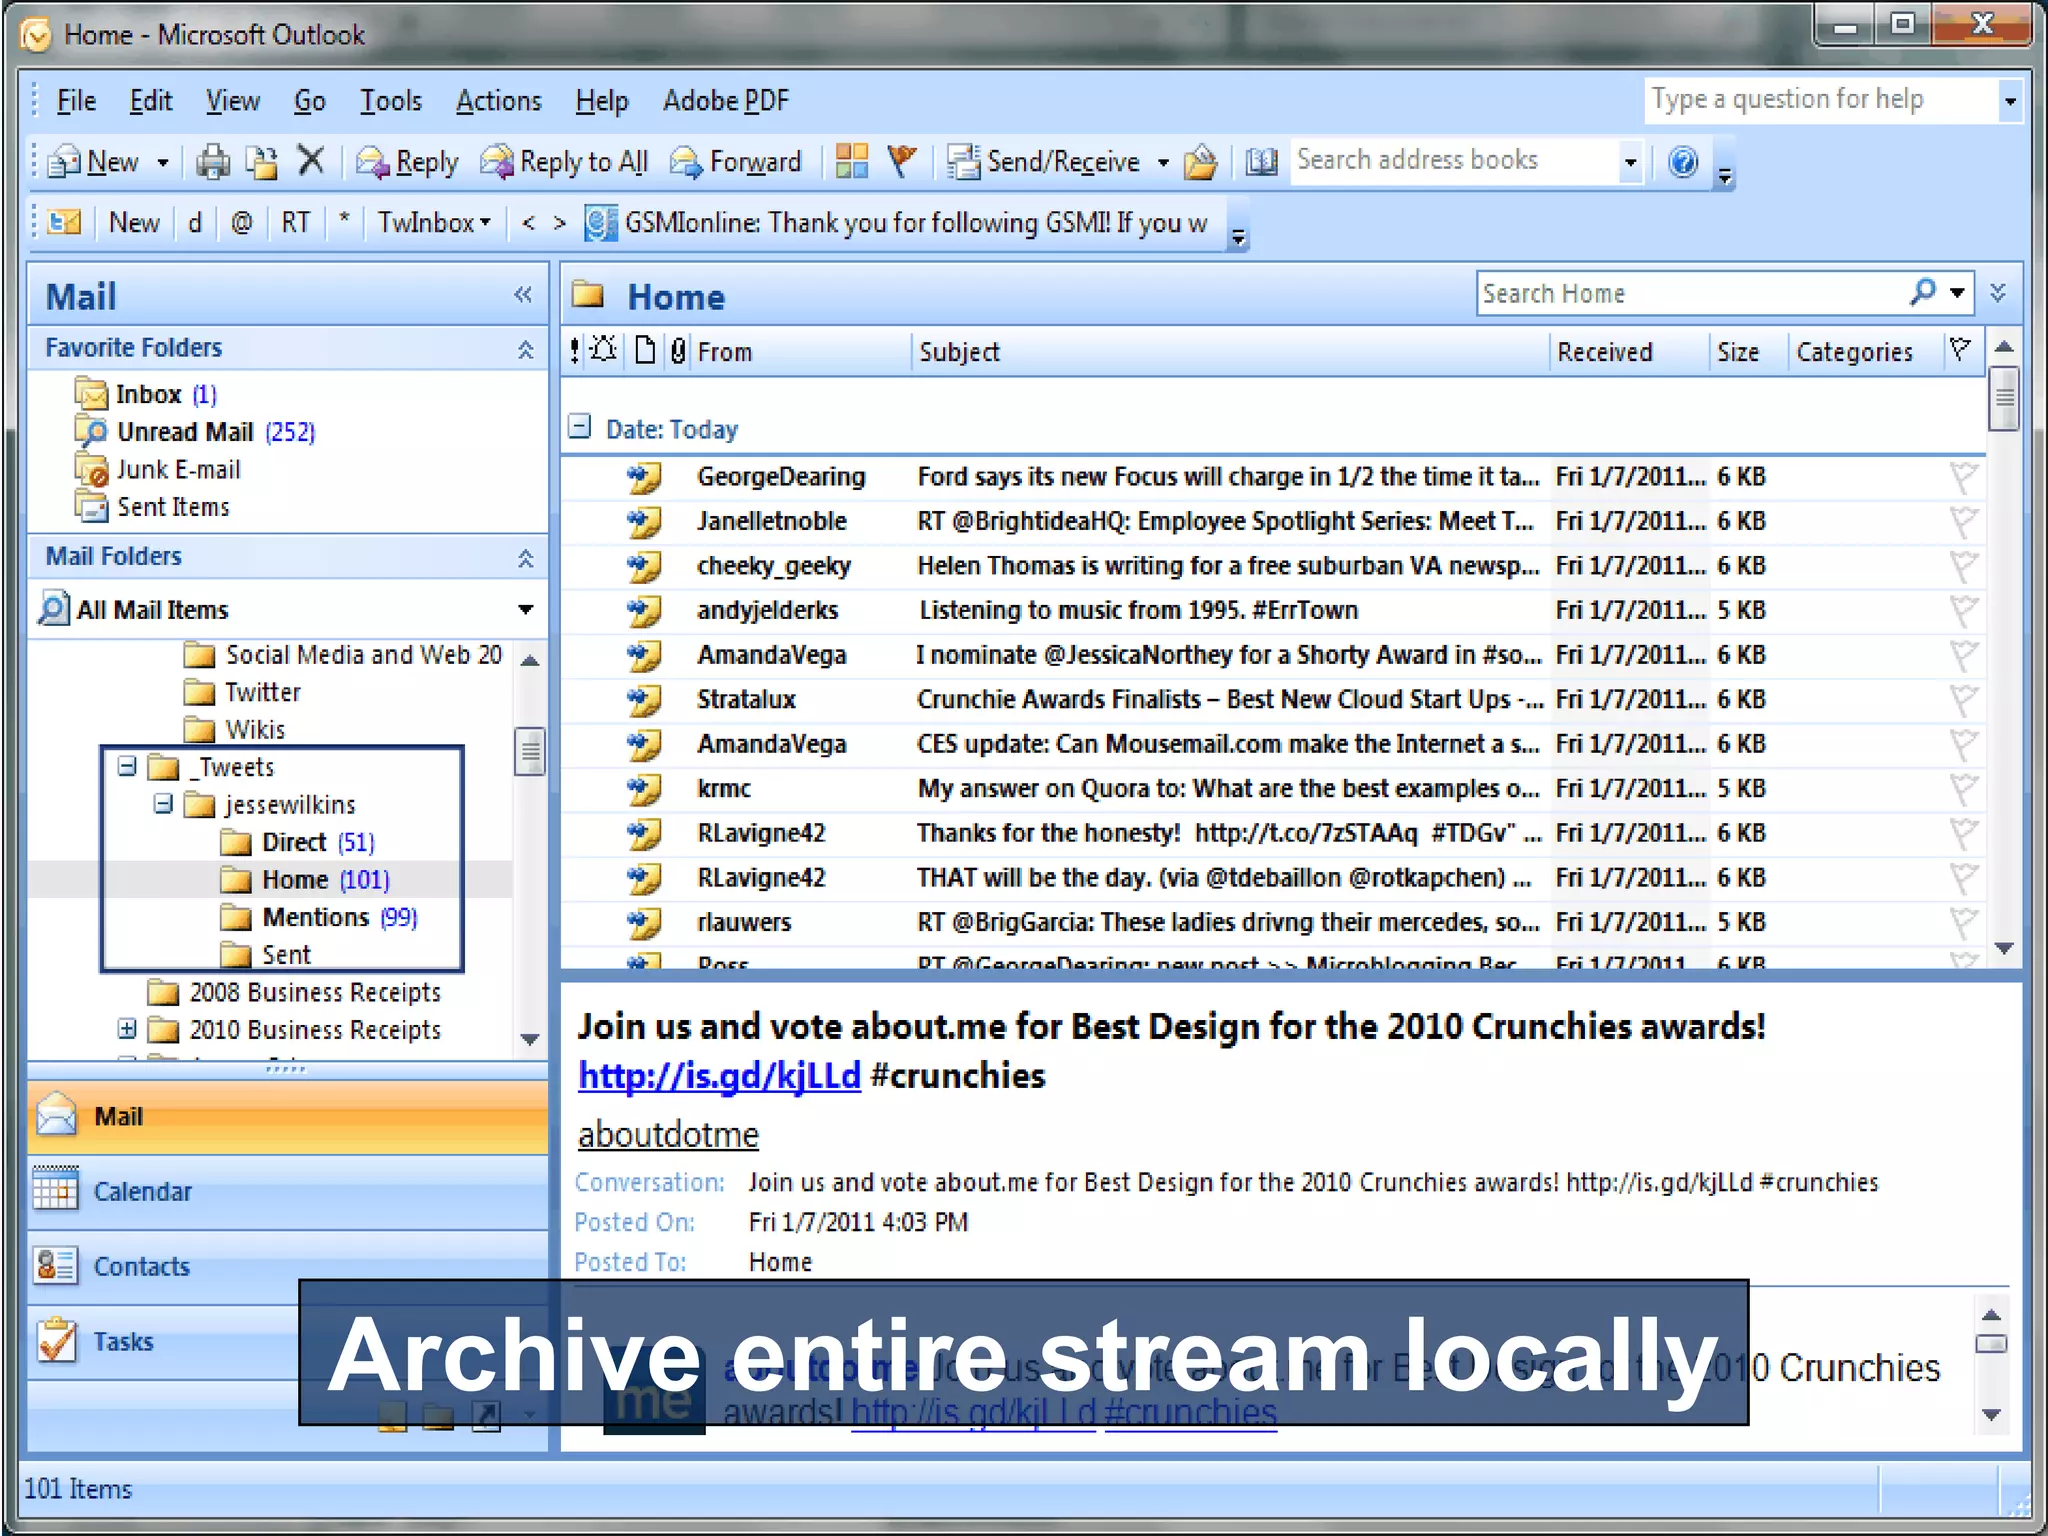Toggle flag on andyjelderks message
The height and width of the screenshot is (1536, 2048).
1963,610
